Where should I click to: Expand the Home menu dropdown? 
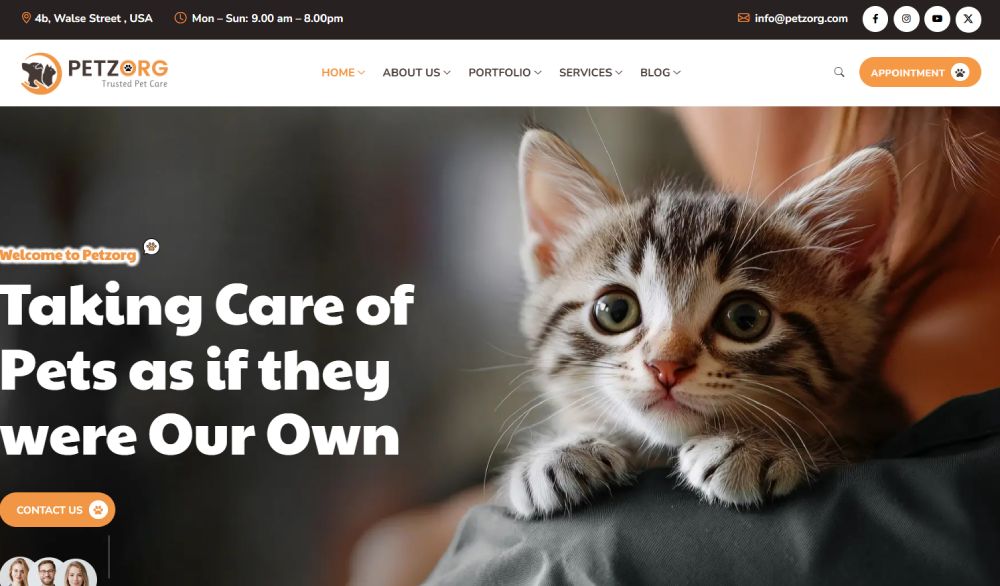[x=343, y=73]
